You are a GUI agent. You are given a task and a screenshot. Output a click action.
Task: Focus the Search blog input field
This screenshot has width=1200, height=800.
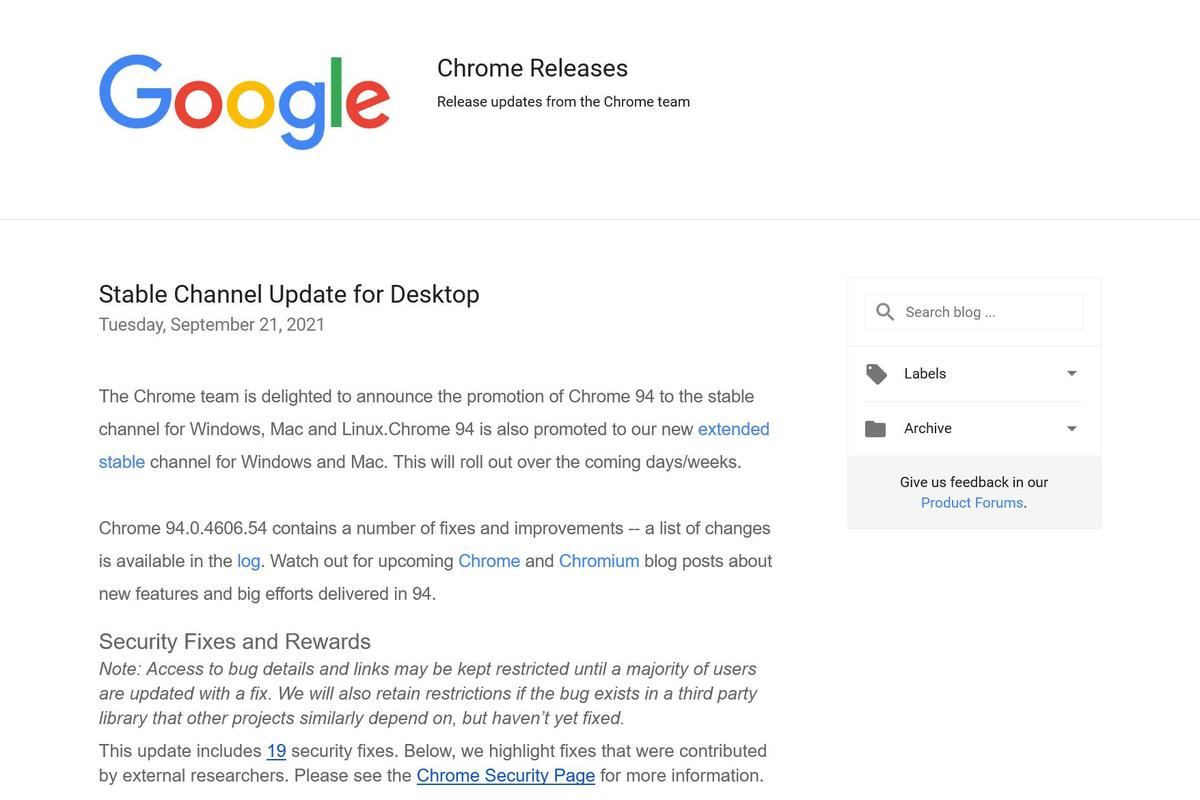(974, 312)
